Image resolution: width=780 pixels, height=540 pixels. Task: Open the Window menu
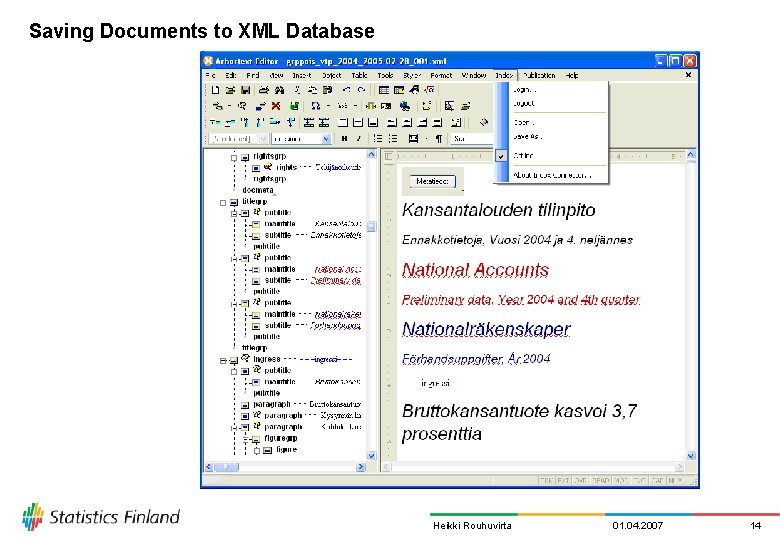pyautogui.click(x=474, y=75)
